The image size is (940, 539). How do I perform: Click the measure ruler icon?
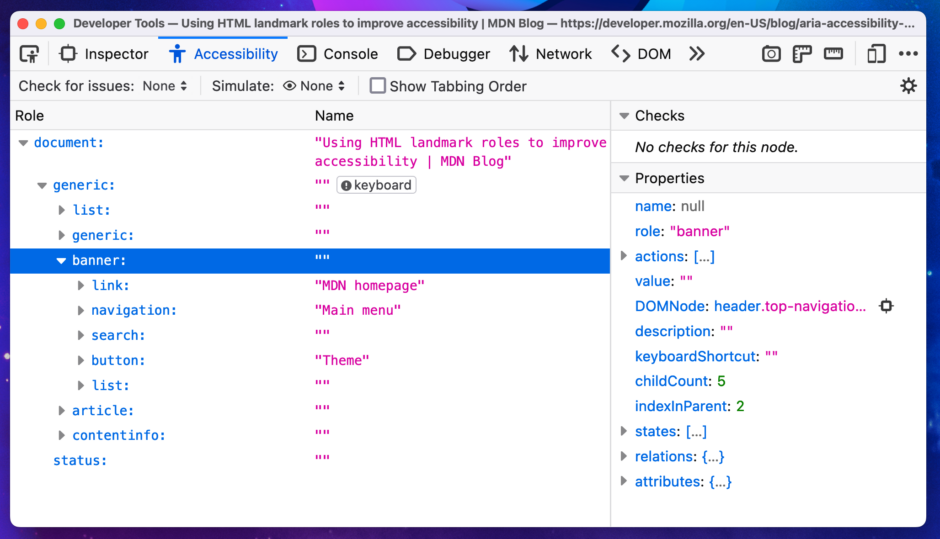[833, 54]
